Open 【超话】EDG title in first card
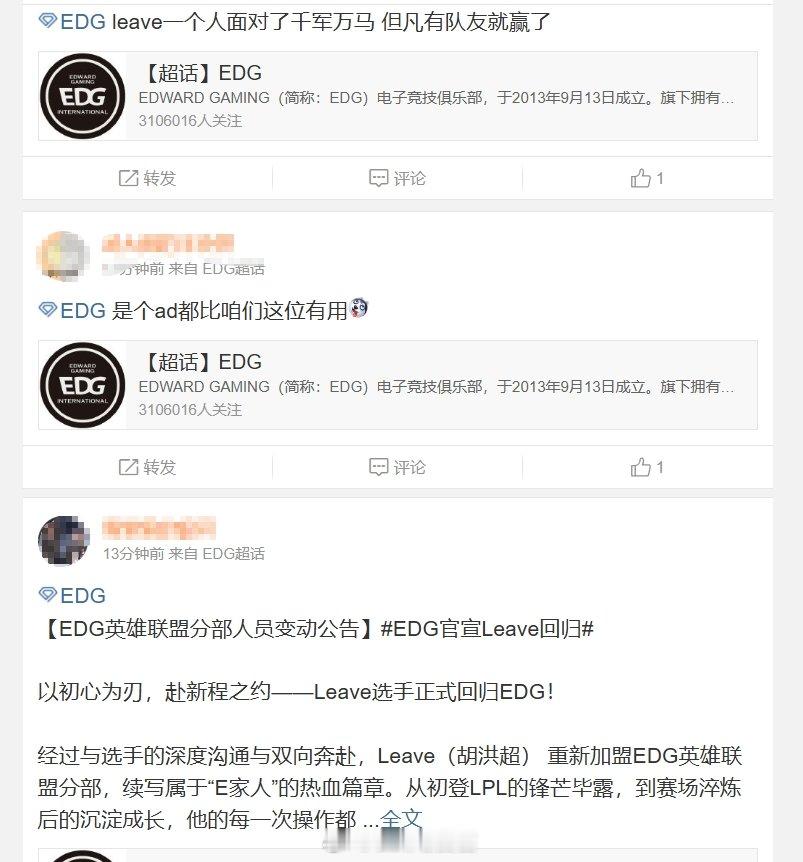 coord(200,73)
